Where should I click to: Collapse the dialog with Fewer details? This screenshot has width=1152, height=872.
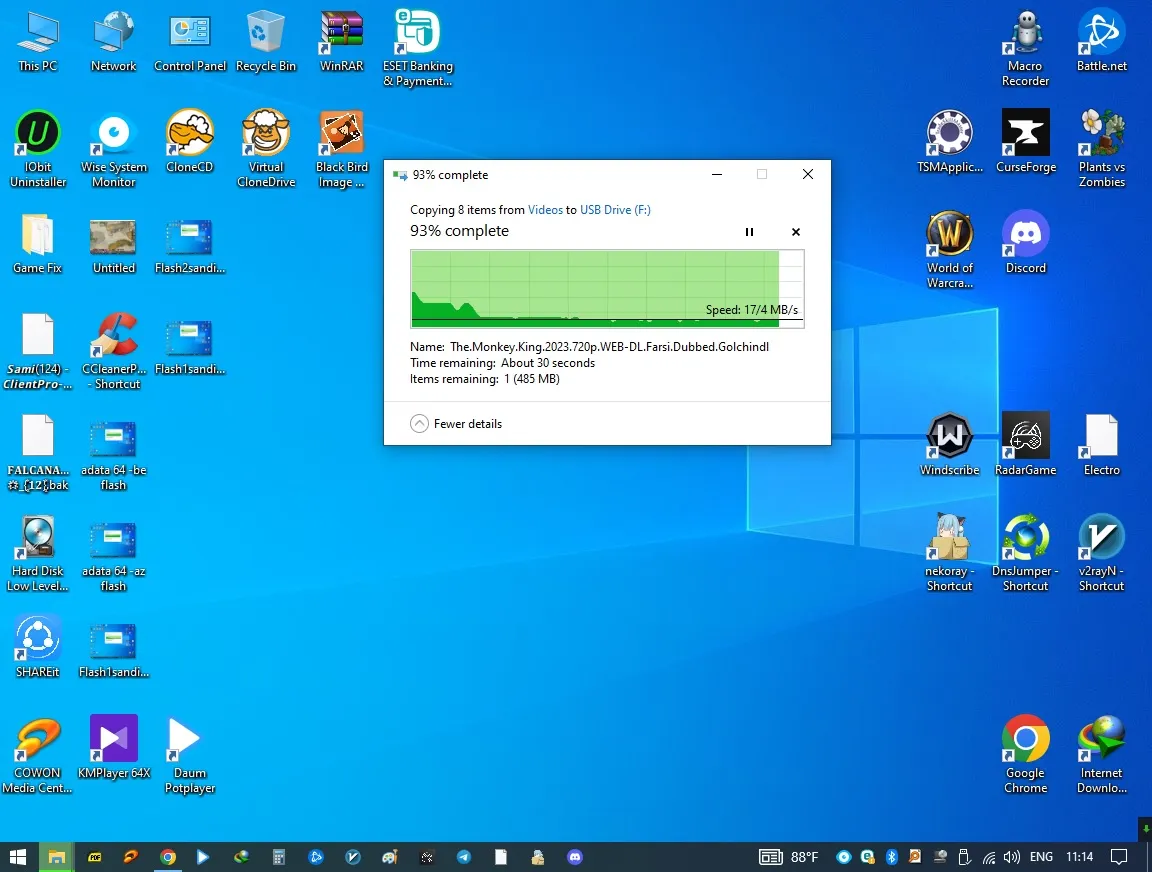pos(456,424)
